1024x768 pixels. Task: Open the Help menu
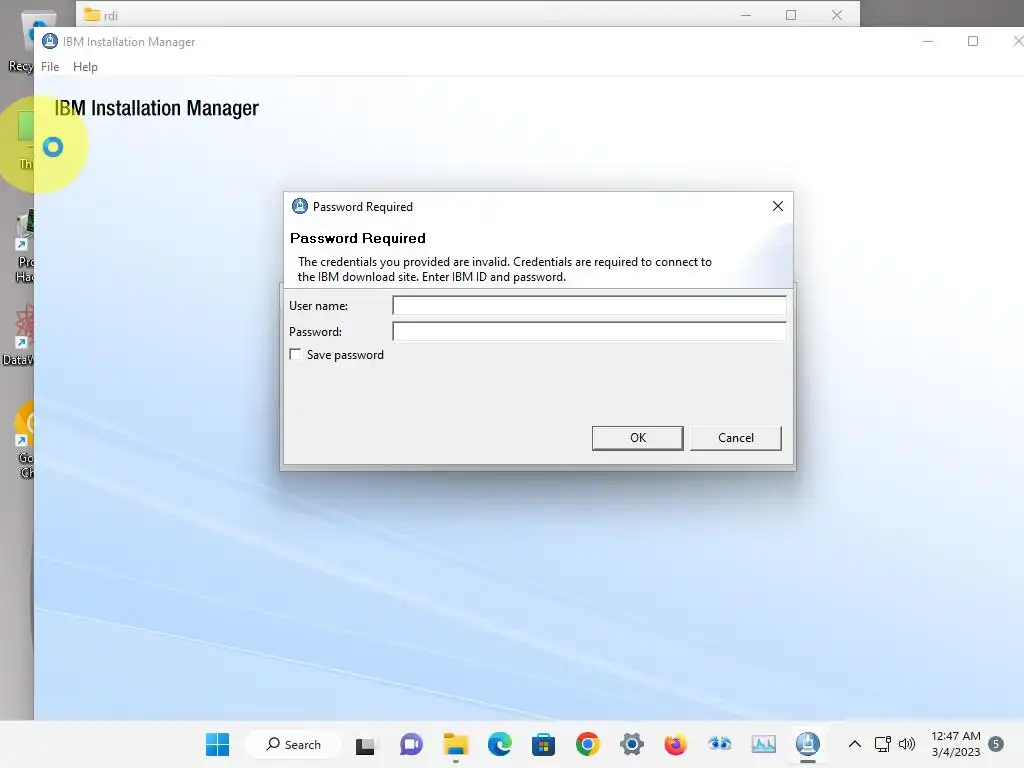point(85,67)
